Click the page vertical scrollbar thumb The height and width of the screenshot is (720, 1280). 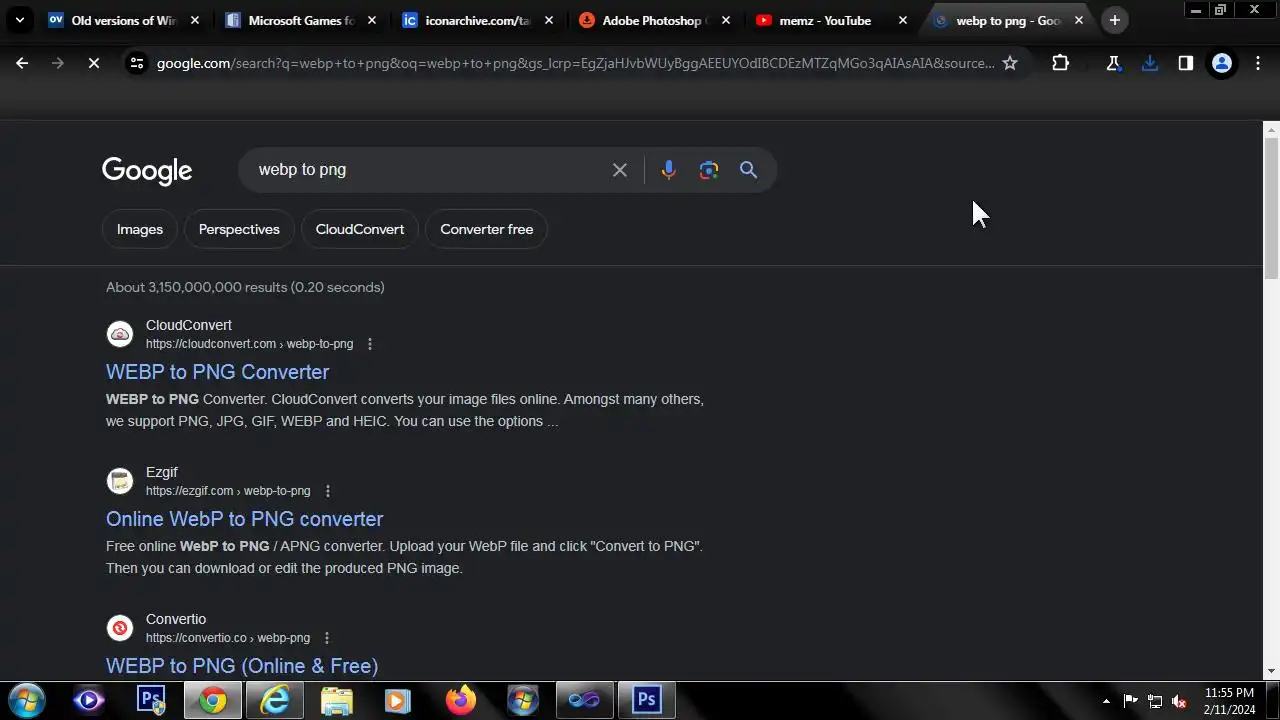click(1271, 208)
